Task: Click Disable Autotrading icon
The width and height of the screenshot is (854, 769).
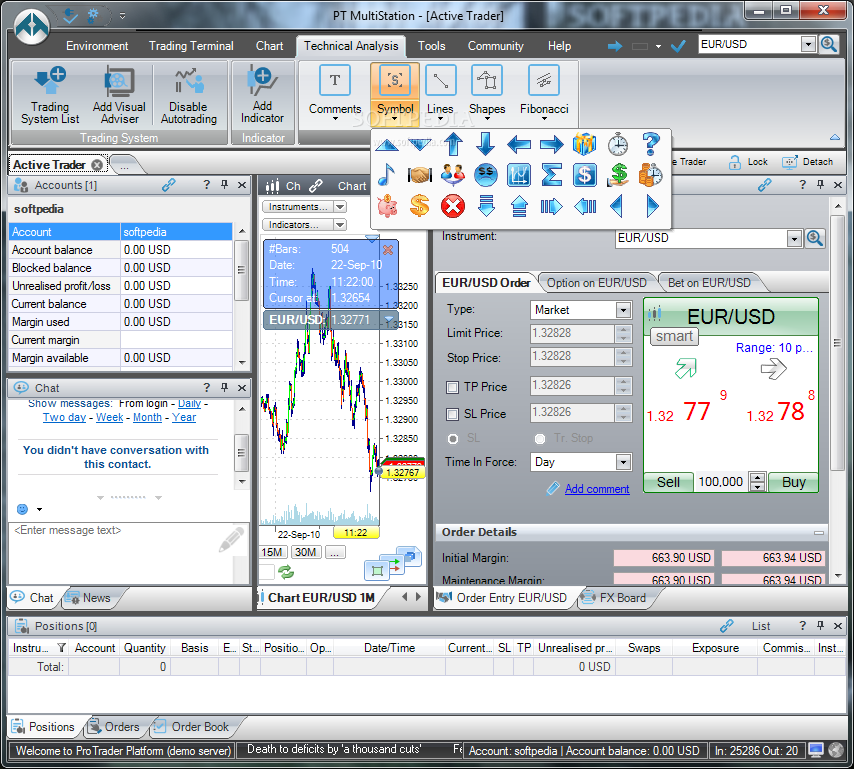Action: coord(188,82)
